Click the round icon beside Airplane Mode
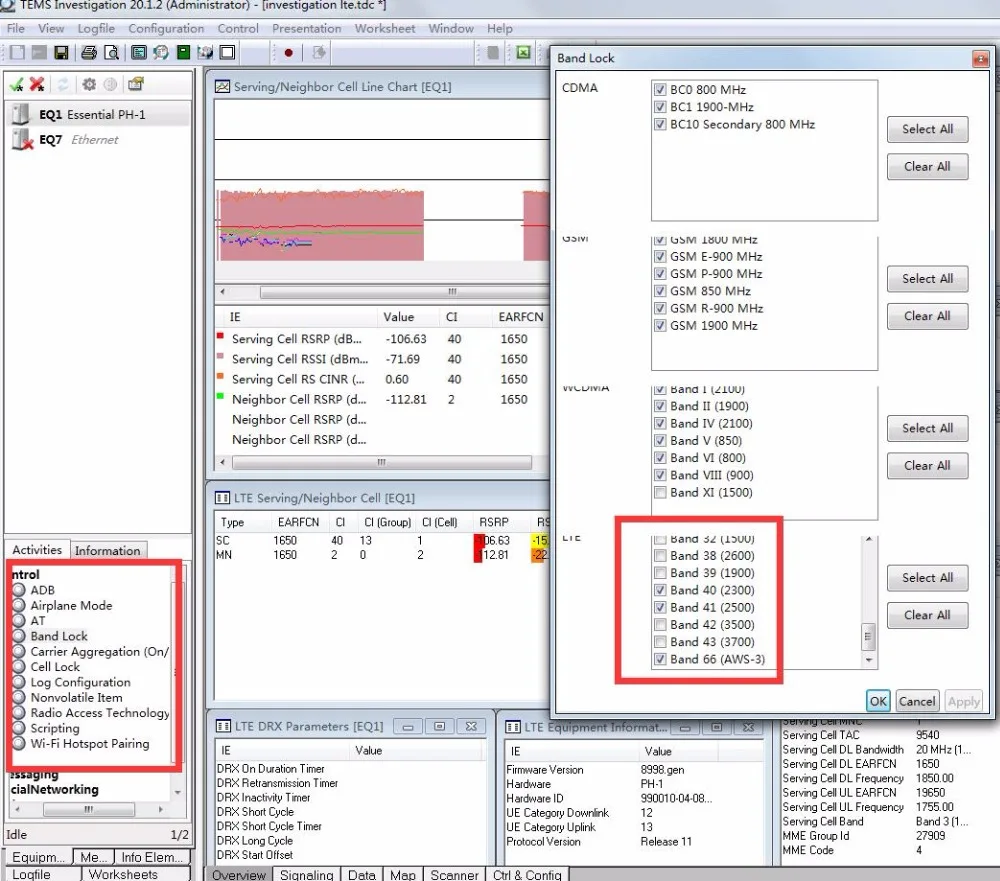This screenshot has width=1000, height=881. [x=18, y=605]
